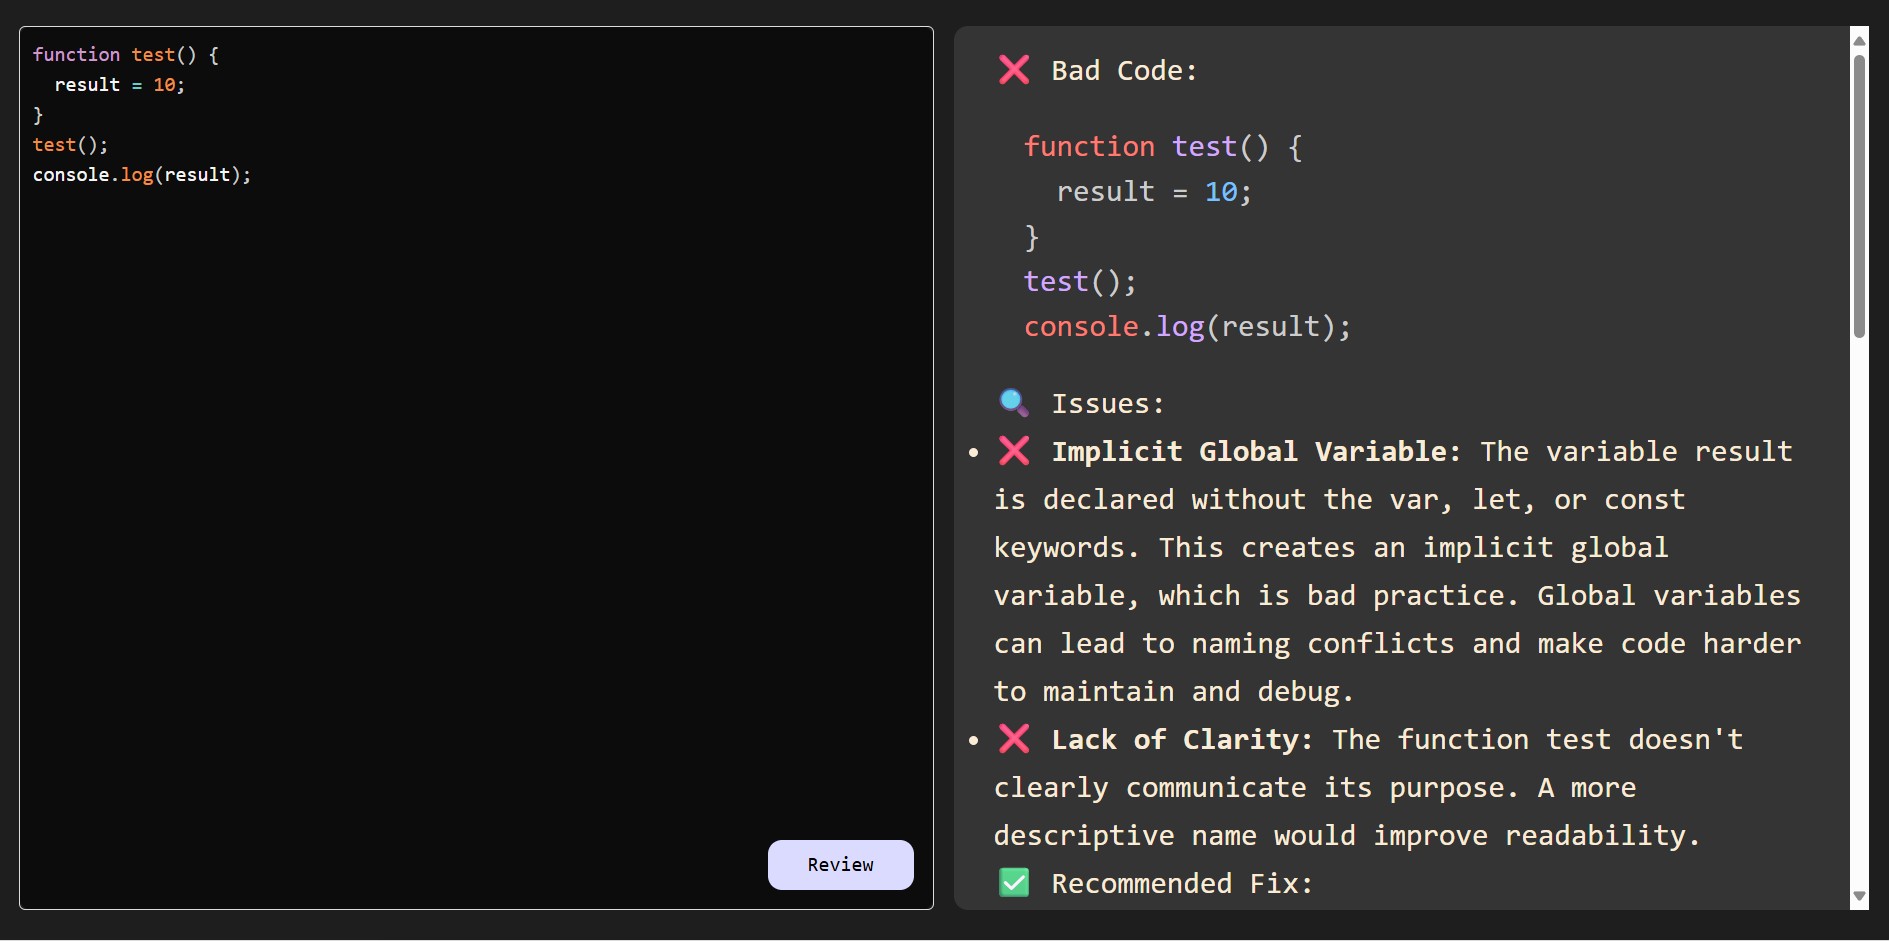The width and height of the screenshot is (1889, 941).
Task: Click the red X icon beside Bad Code
Action: pos(1014,70)
